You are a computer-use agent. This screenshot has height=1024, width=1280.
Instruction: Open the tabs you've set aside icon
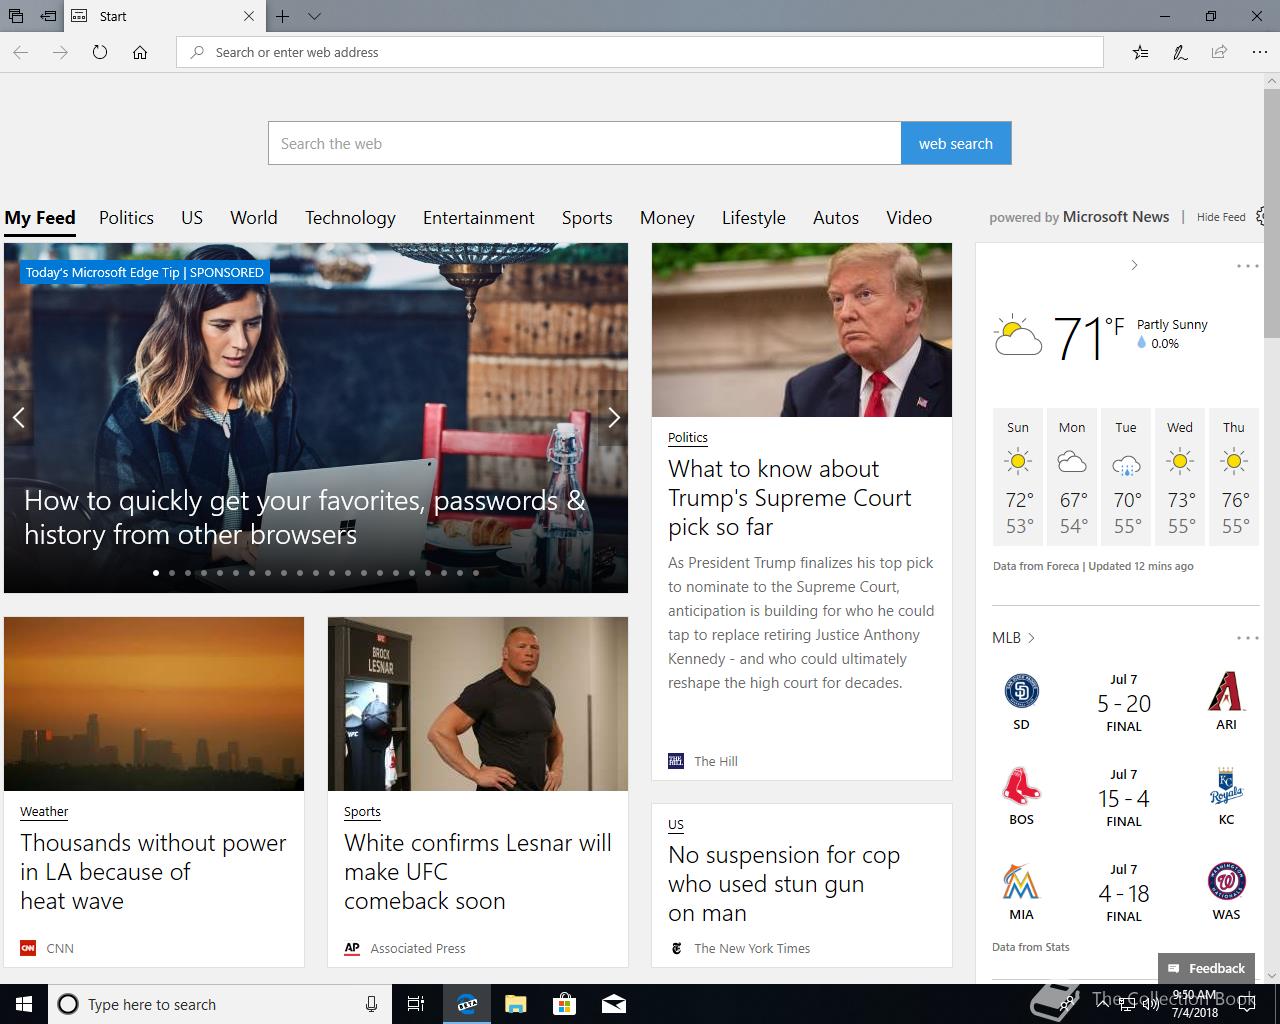tap(15, 16)
